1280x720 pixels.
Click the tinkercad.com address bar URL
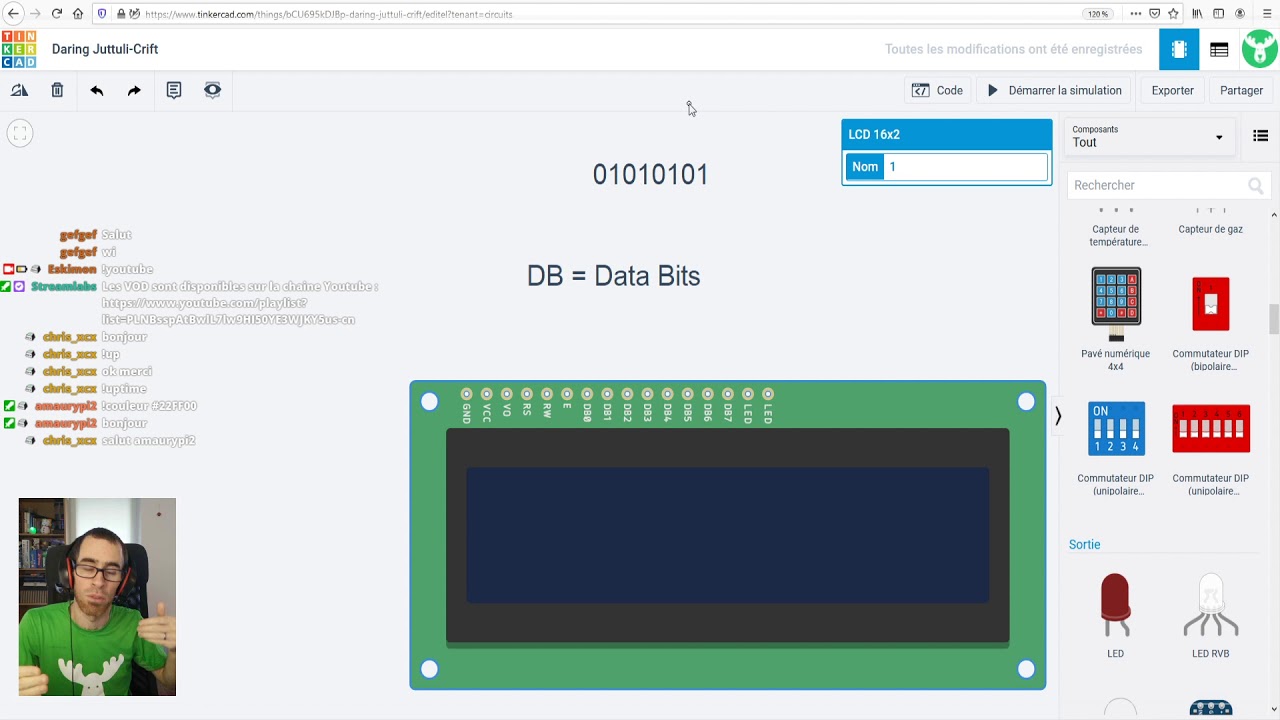pos(328,14)
